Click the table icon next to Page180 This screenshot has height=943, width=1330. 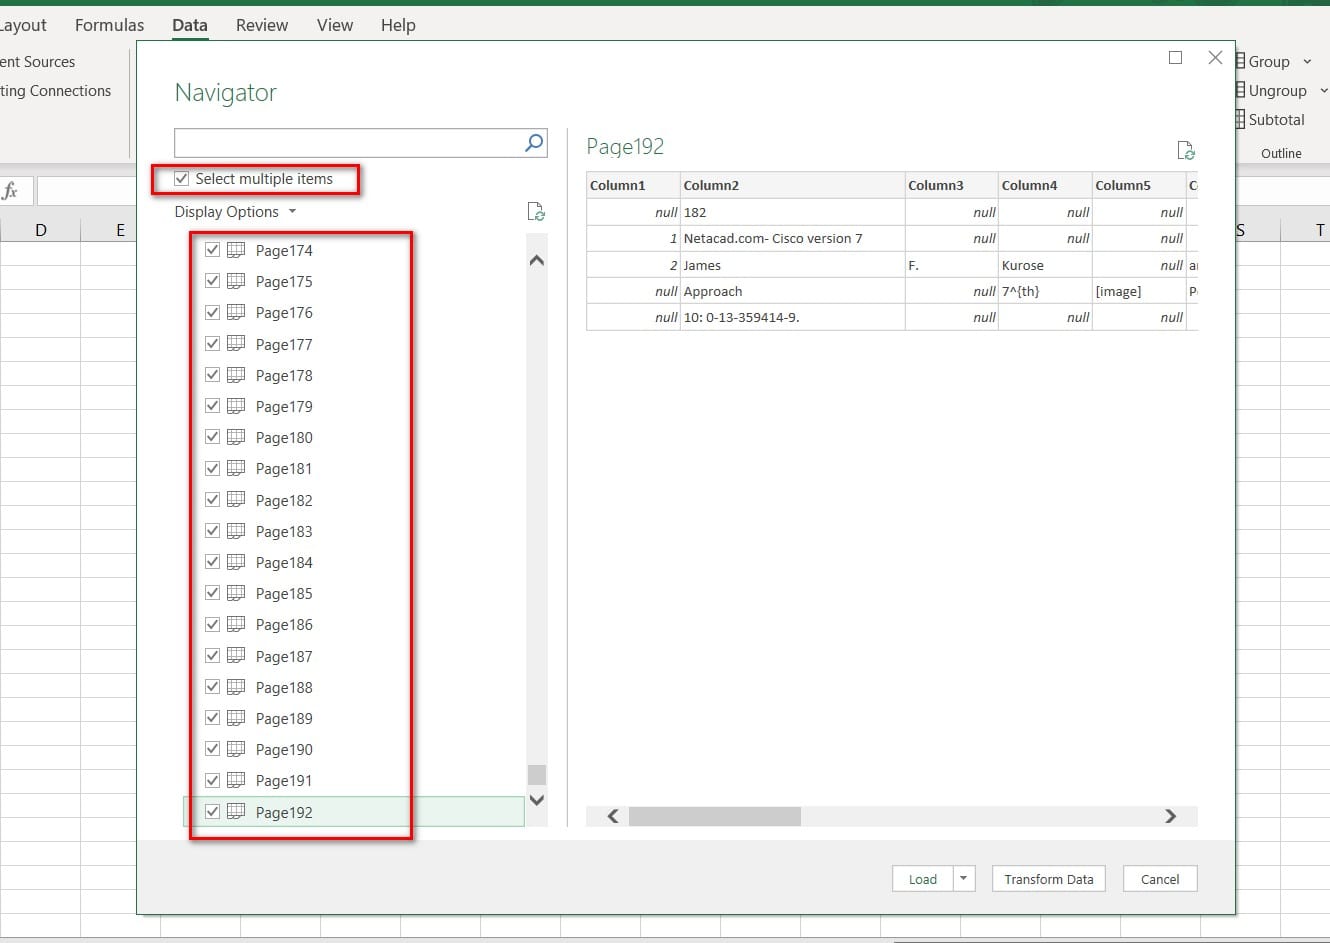point(236,437)
